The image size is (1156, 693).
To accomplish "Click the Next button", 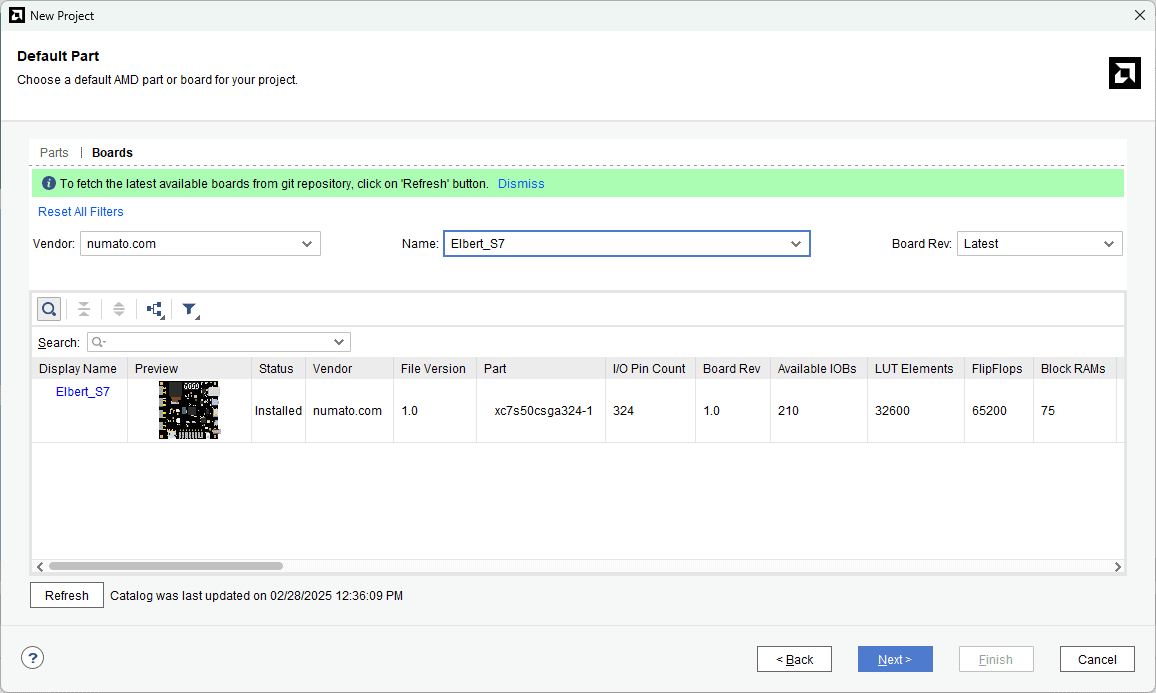I will tap(895, 659).
